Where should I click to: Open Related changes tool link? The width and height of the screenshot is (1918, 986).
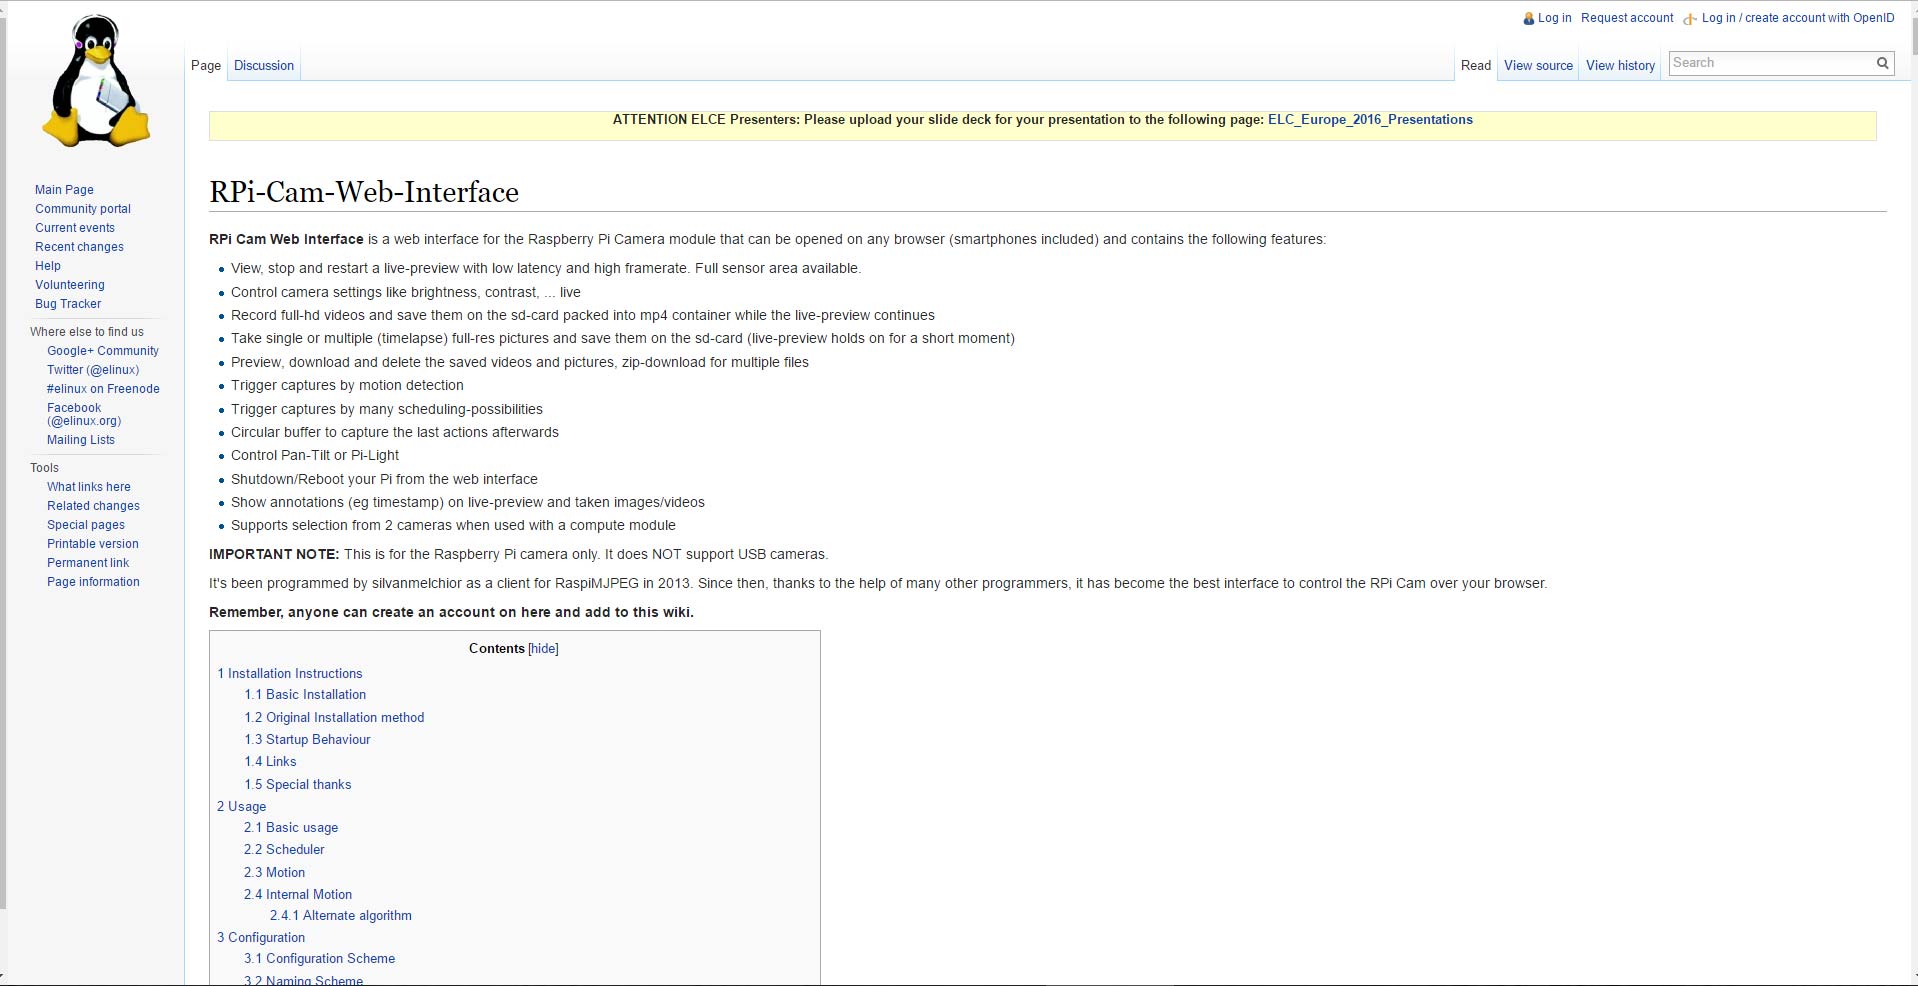[x=93, y=506]
